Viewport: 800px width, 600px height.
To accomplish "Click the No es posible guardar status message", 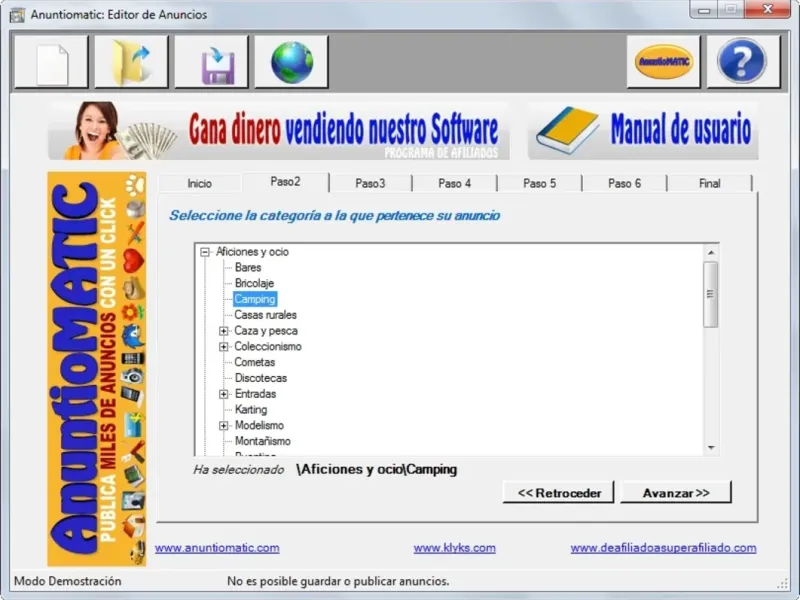I will pyautogui.click(x=338, y=582).
